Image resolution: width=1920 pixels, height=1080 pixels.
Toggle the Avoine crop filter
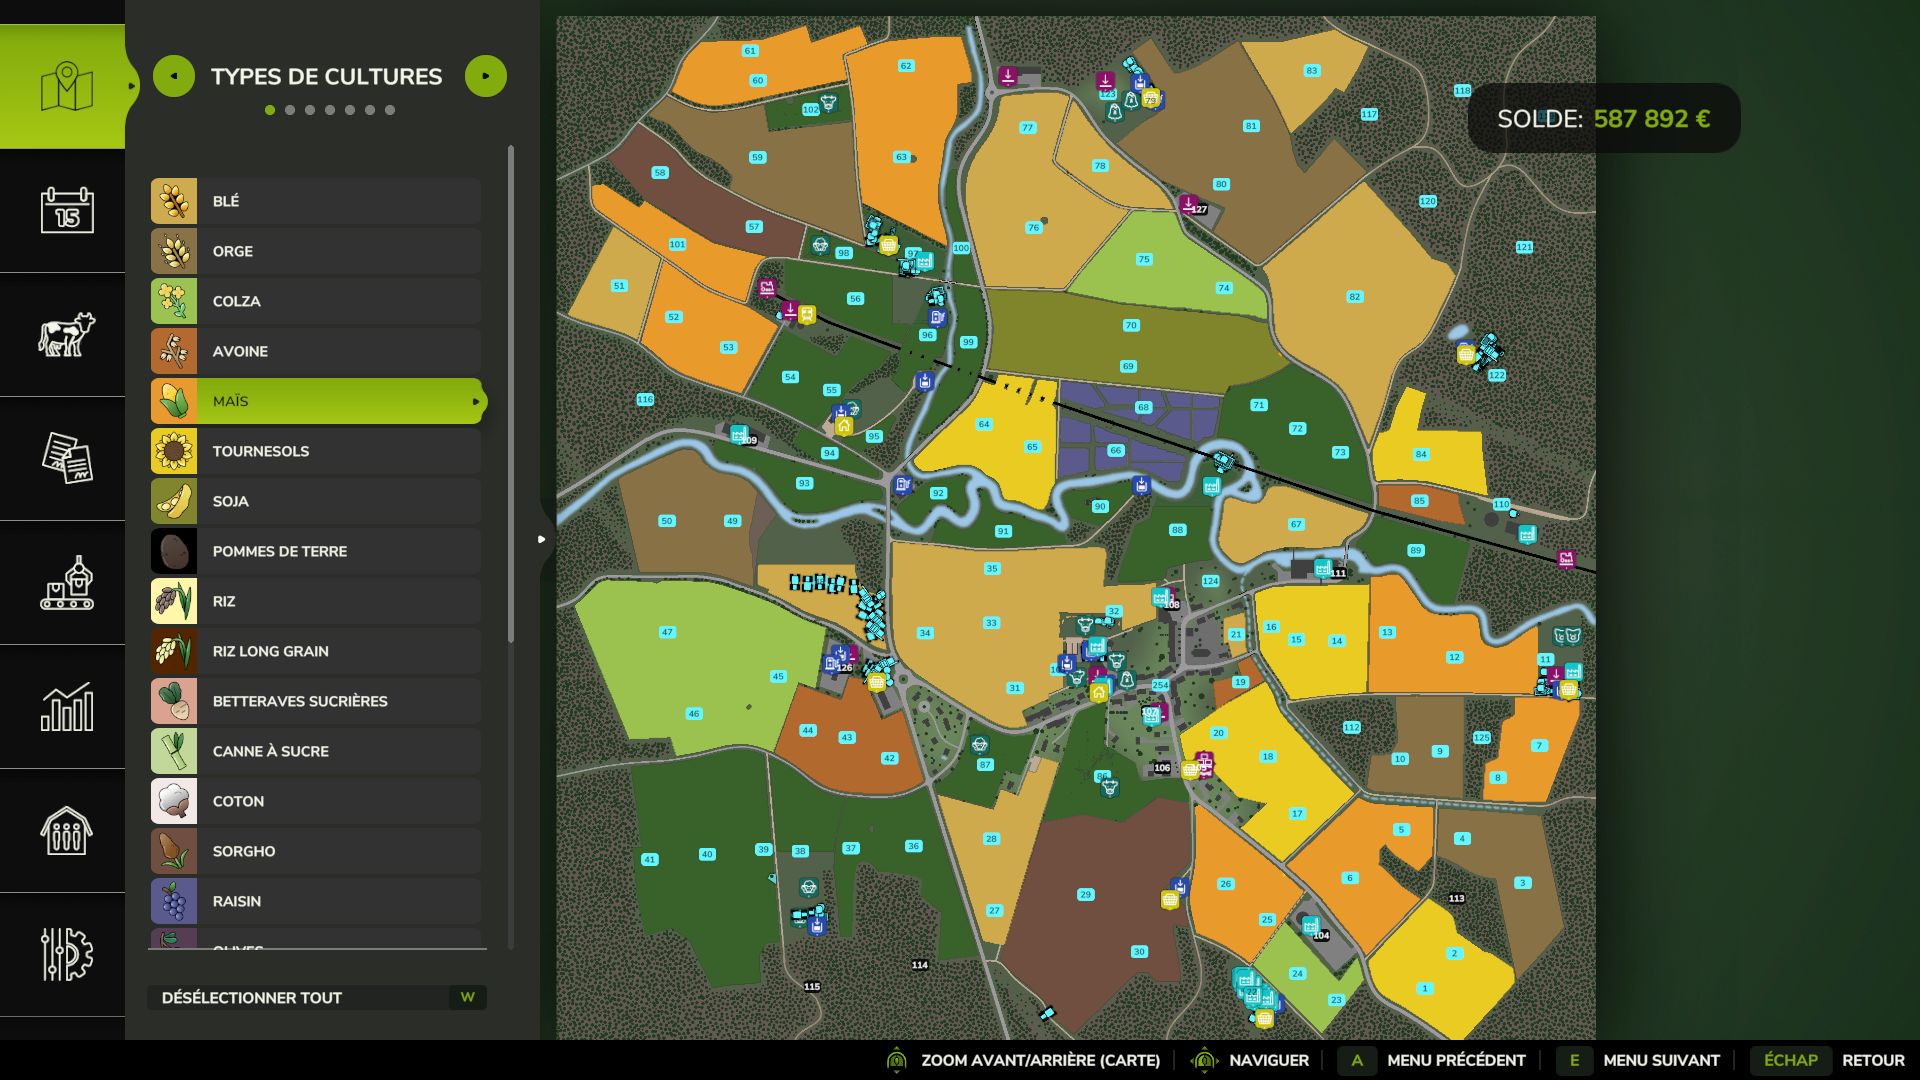click(316, 351)
